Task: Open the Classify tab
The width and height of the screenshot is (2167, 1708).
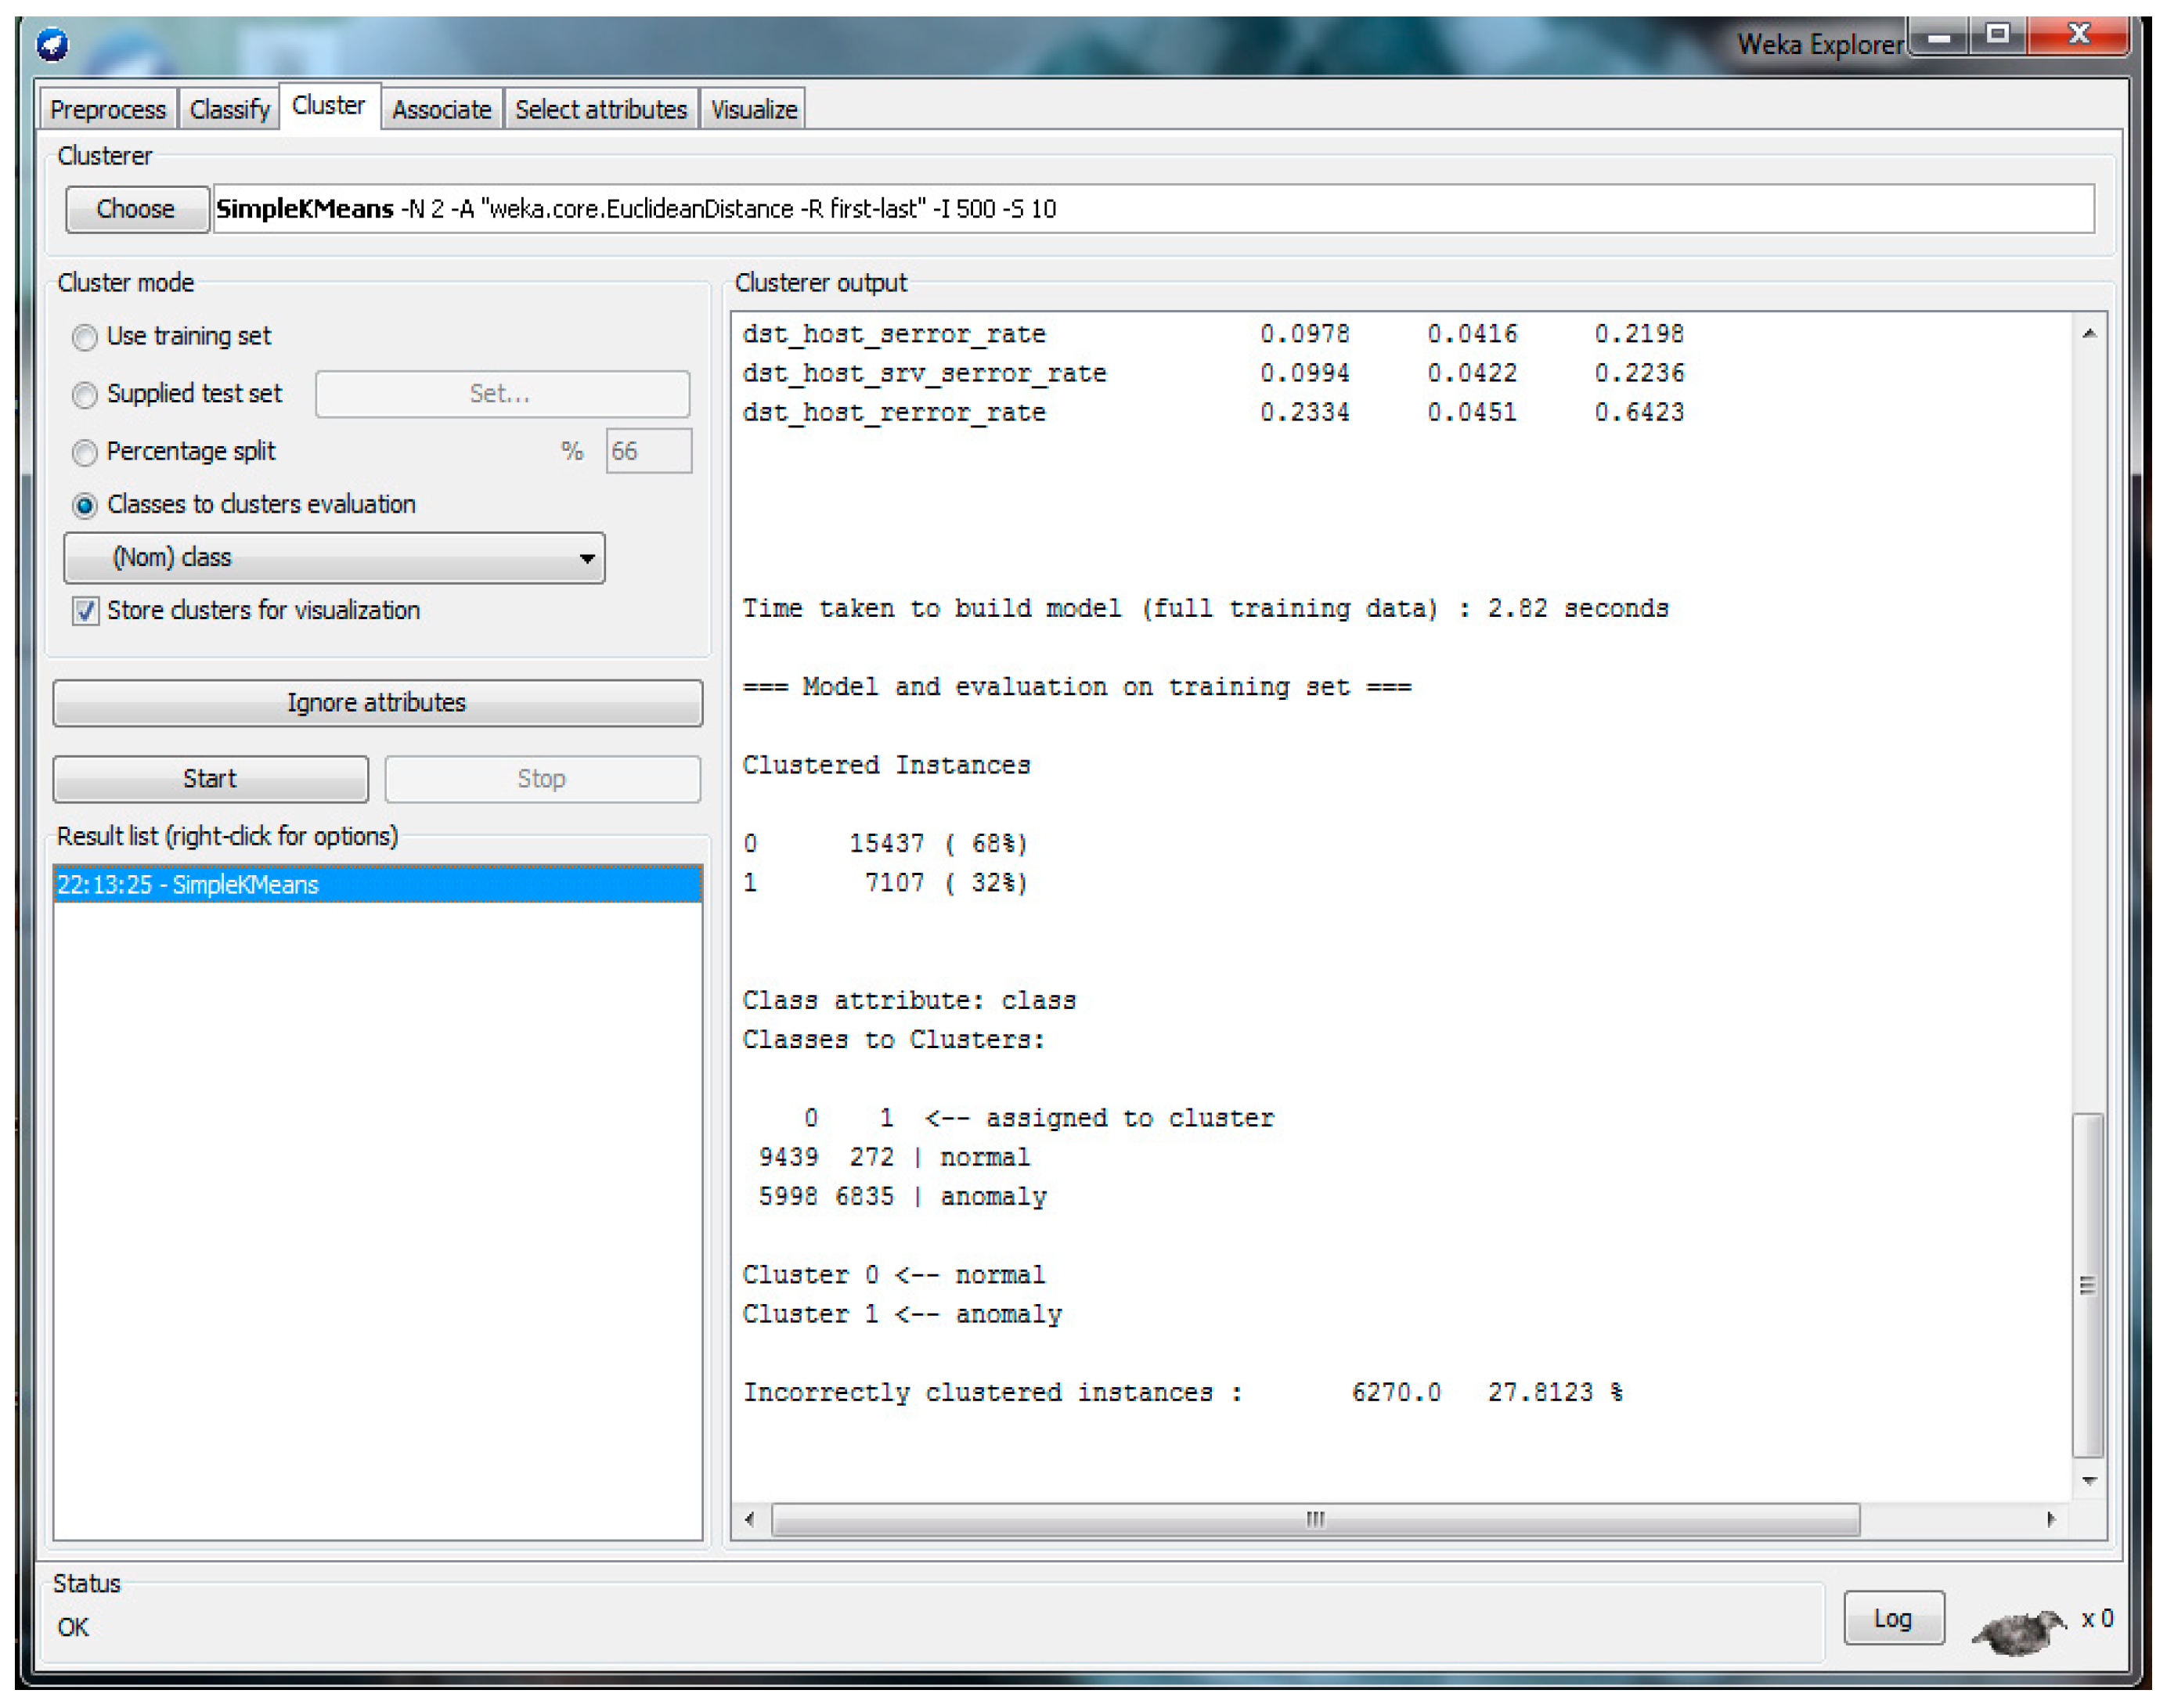Action: point(229,109)
